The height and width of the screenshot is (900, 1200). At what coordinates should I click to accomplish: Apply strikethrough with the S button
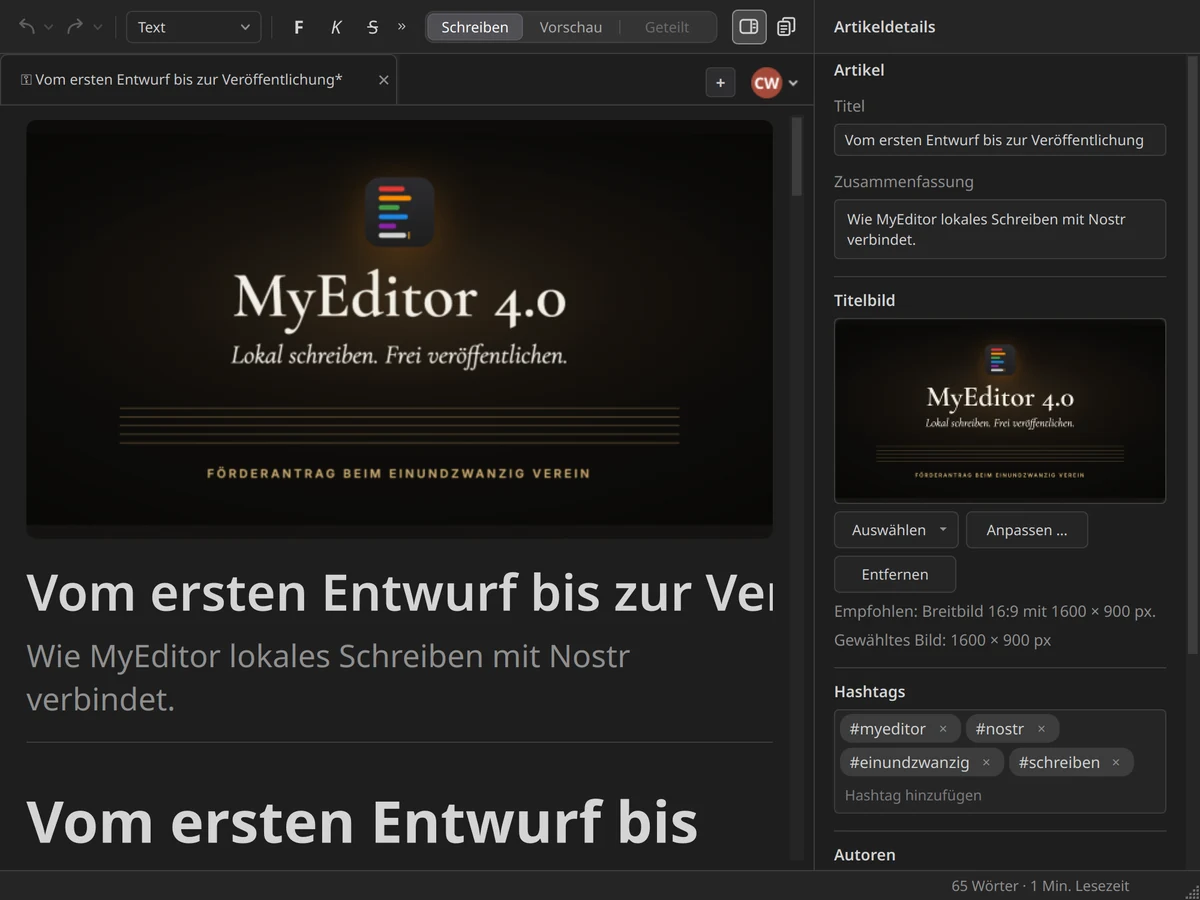[x=372, y=27]
